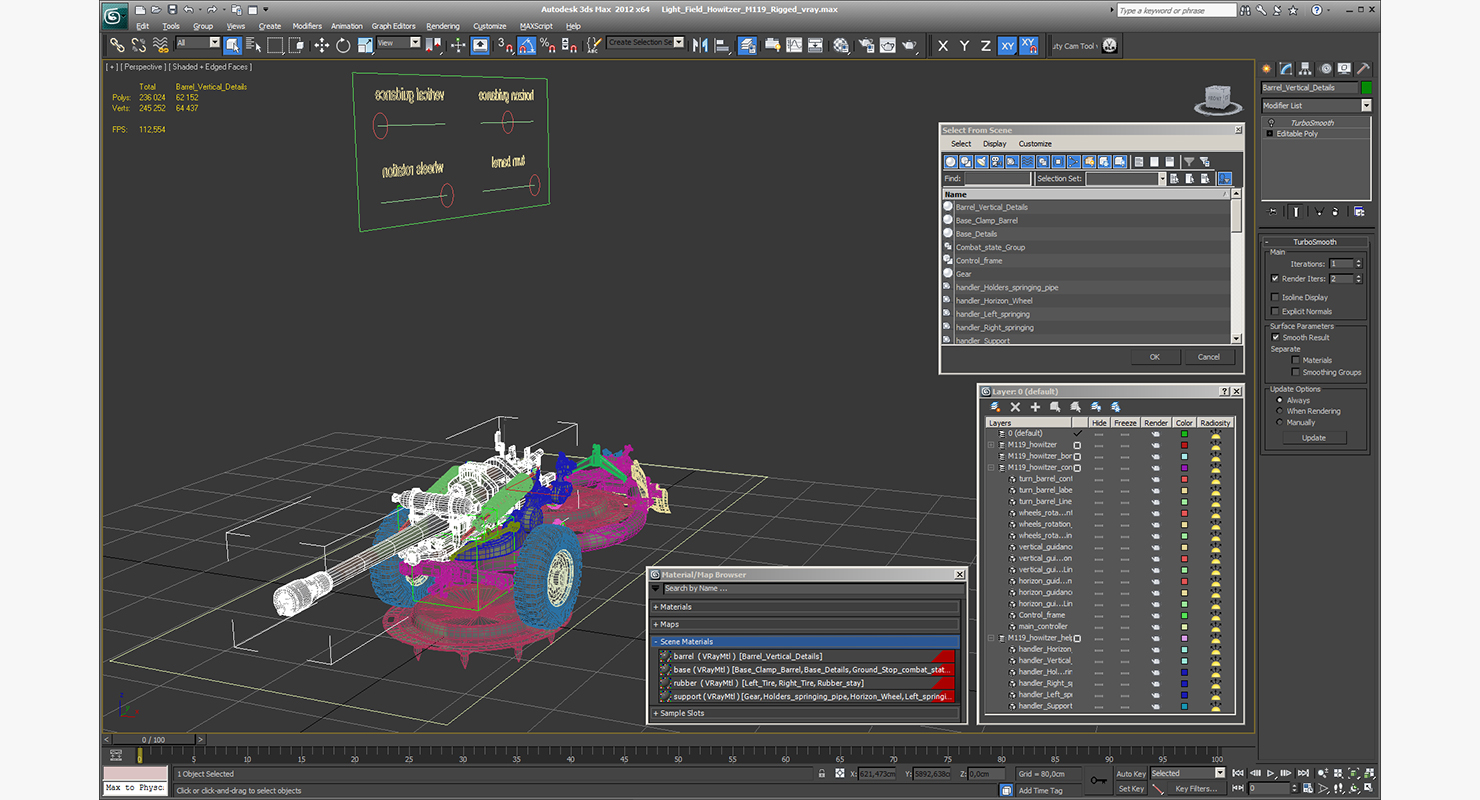Click the filter funnel icon in Select From Scene
Screen dimensions: 1480x800
coord(1189,161)
